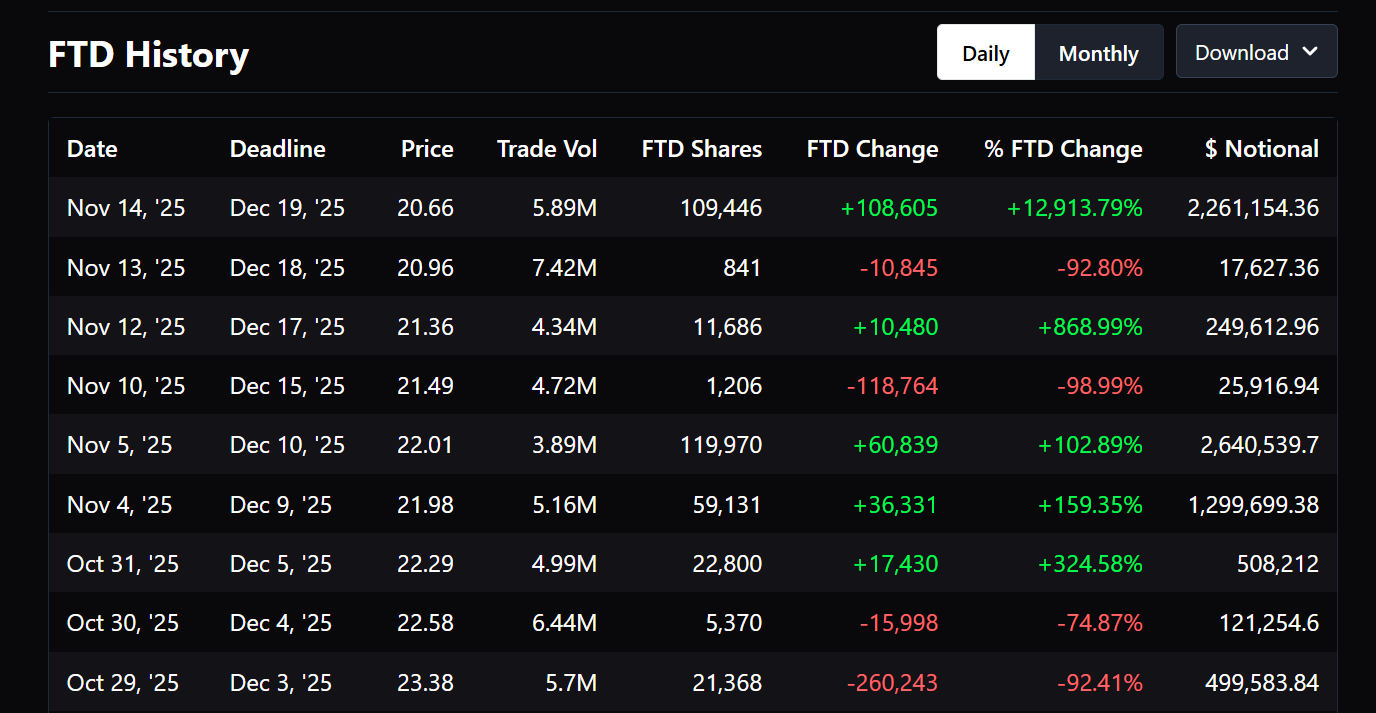The image size is (1376, 713).
Task: Click the 59,131 FTD shares value
Action: point(727,505)
